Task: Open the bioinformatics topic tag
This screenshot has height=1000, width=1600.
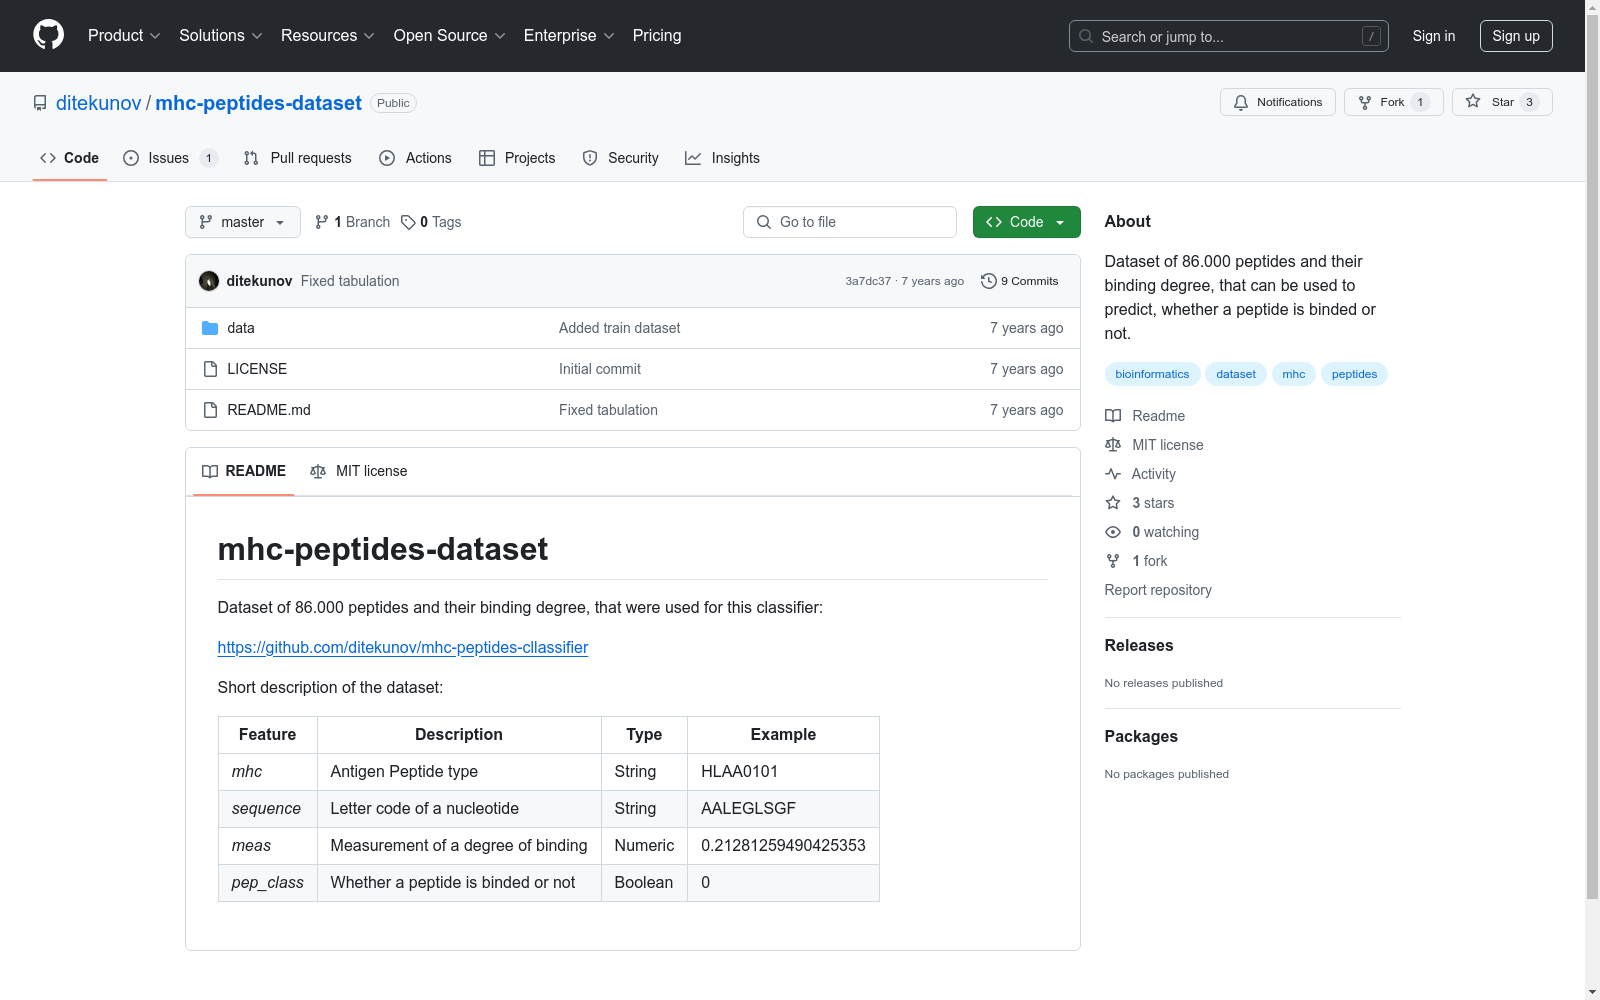Action: [x=1152, y=374]
